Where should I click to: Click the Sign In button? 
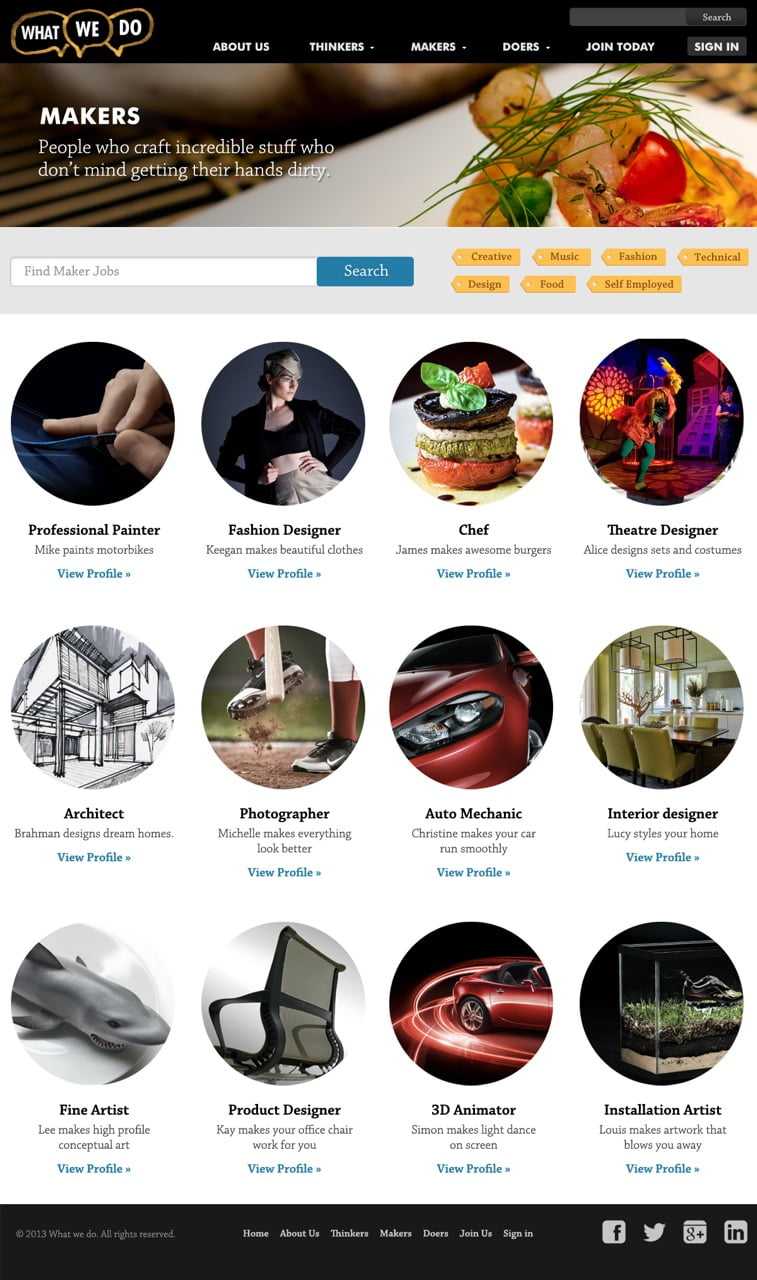click(x=717, y=46)
